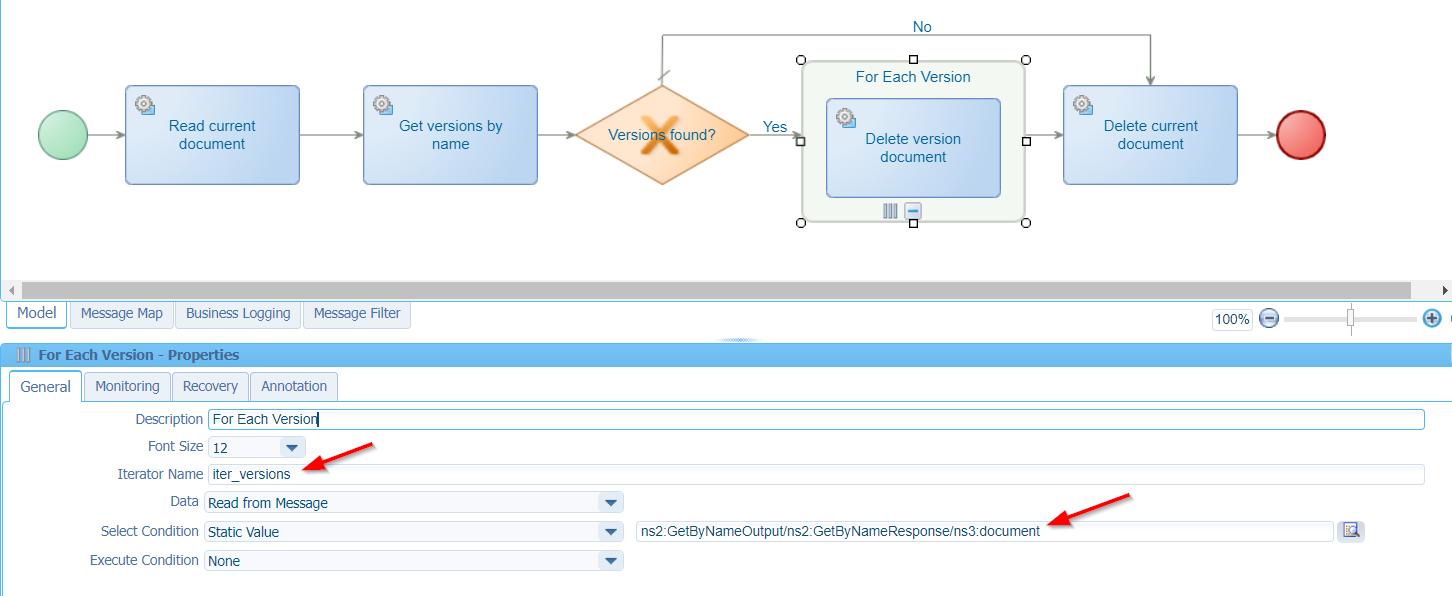Screen dimensions: 1452x596
Task: Open the Font Size dropdown
Action: 291,447
